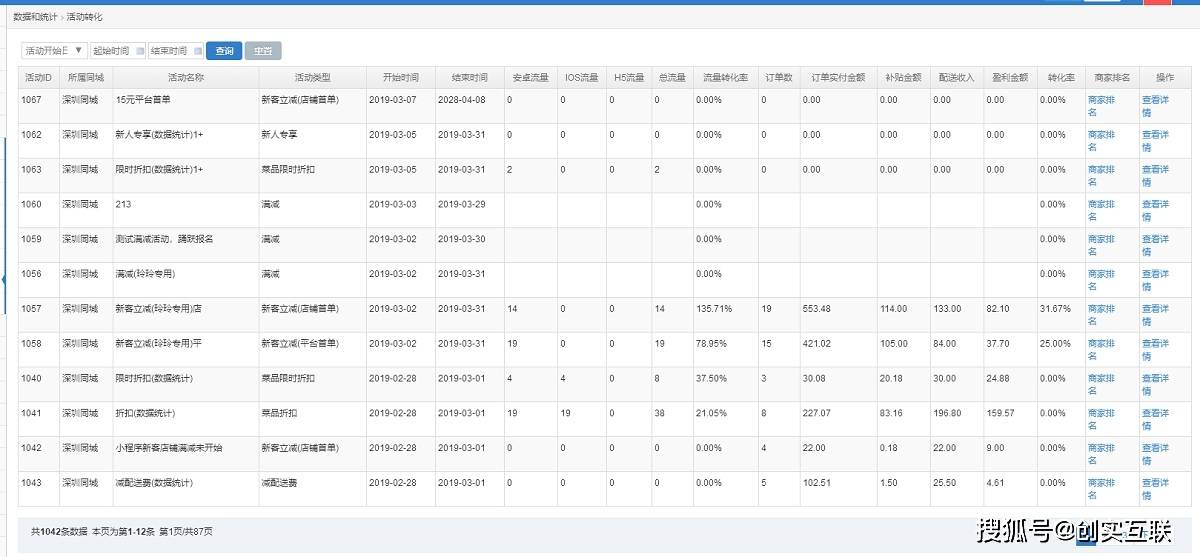1200x557 pixels.
Task: Click the IOS流量 column header
Action: click(582, 77)
